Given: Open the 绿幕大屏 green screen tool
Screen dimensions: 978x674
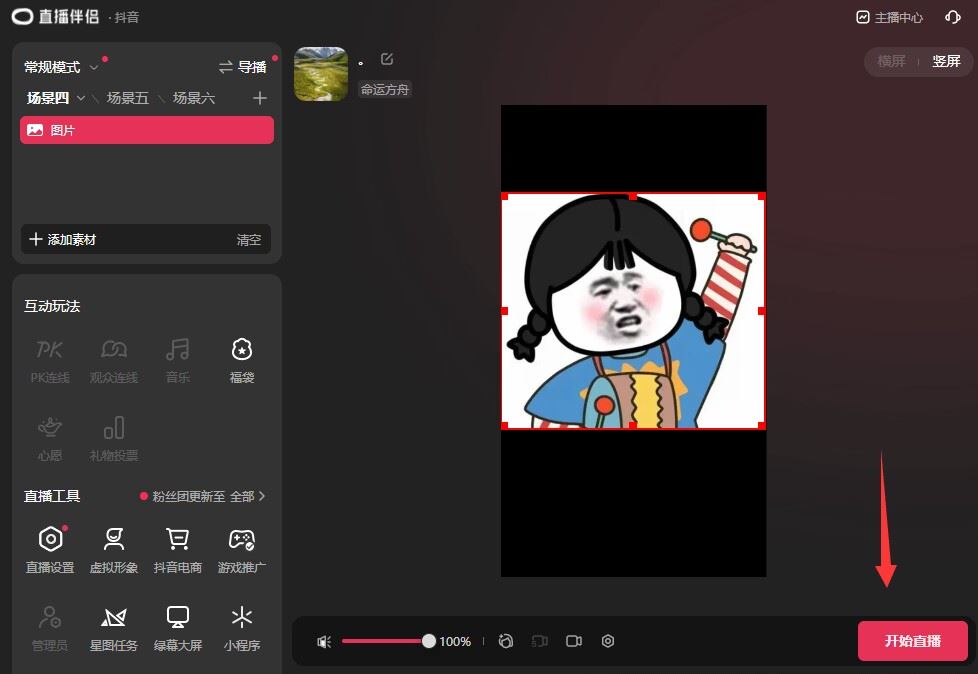Looking at the screenshot, I should [x=178, y=628].
